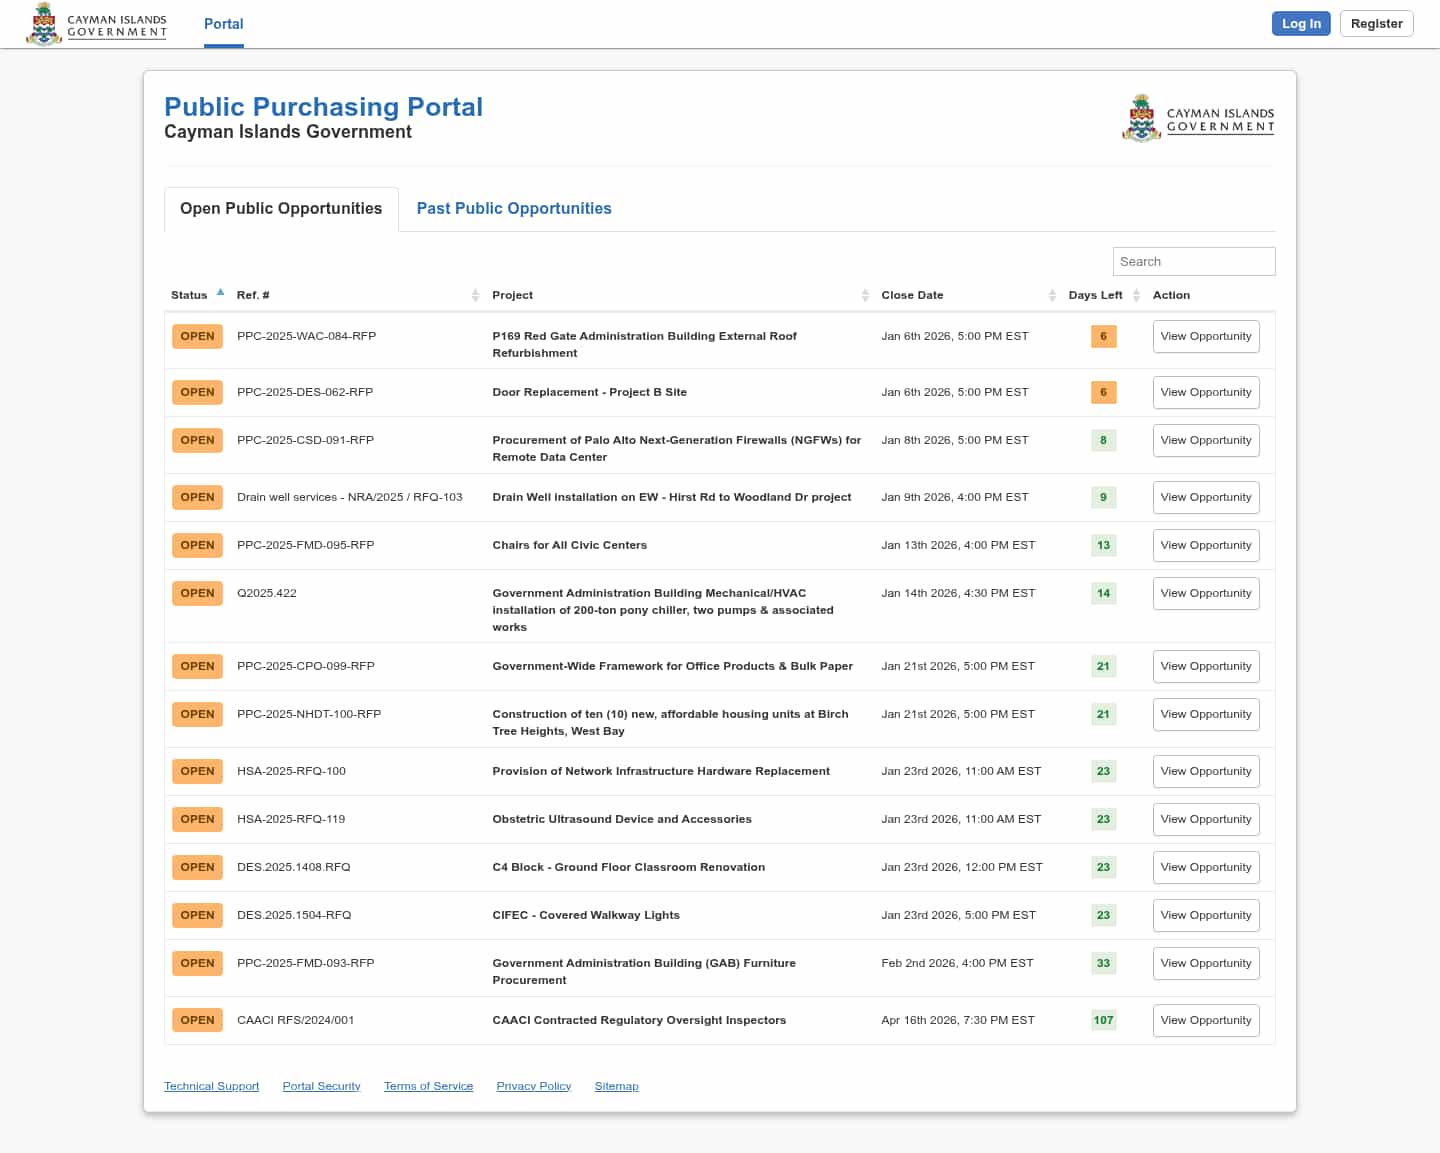Viewport: 1440px width, 1153px height.
Task: Click the OPEN status badge for Q2025.422
Action: click(197, 593)
